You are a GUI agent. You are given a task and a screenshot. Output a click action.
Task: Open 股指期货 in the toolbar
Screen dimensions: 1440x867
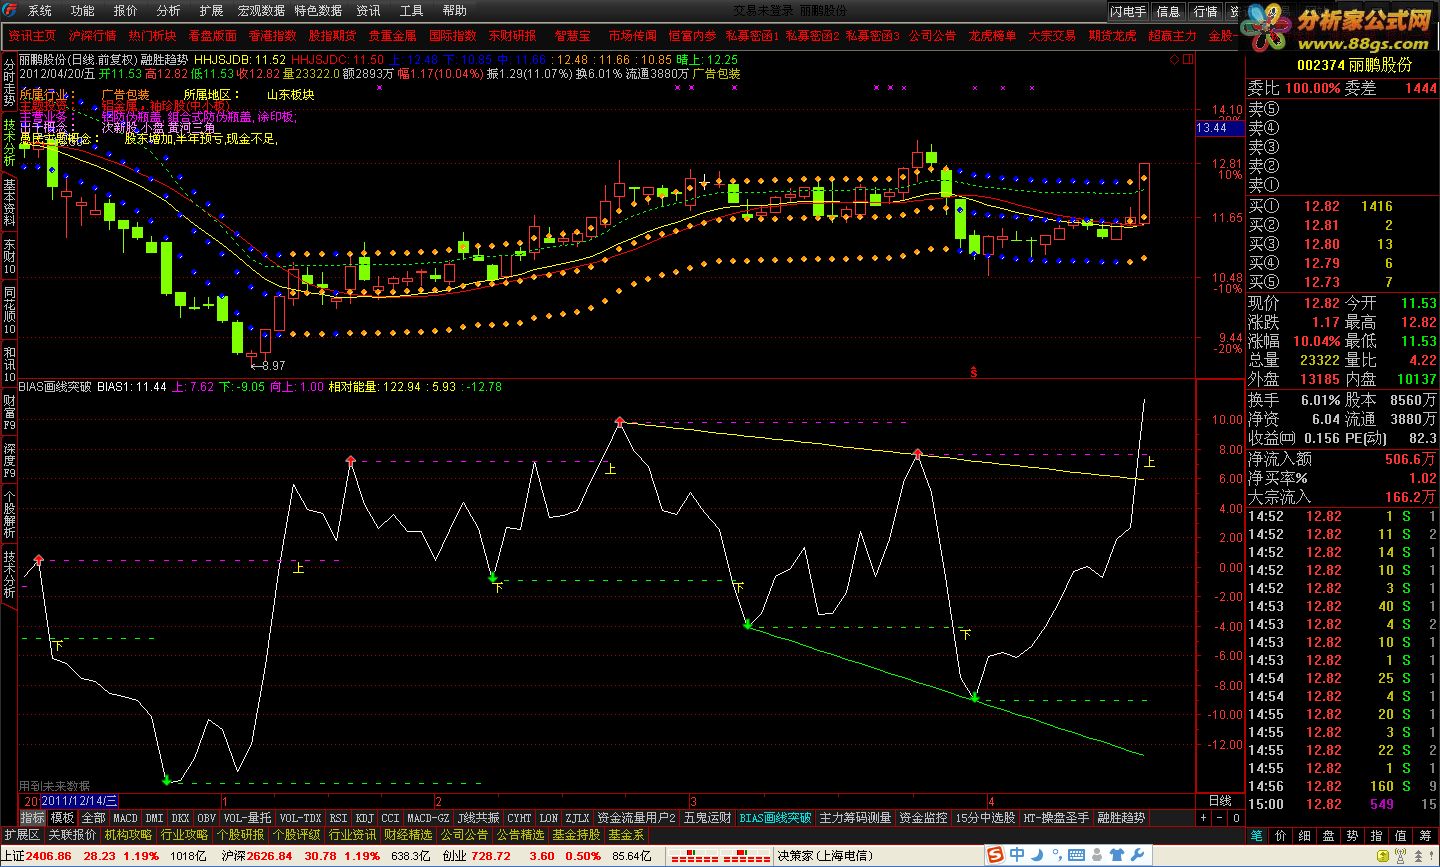coord(333,35)
